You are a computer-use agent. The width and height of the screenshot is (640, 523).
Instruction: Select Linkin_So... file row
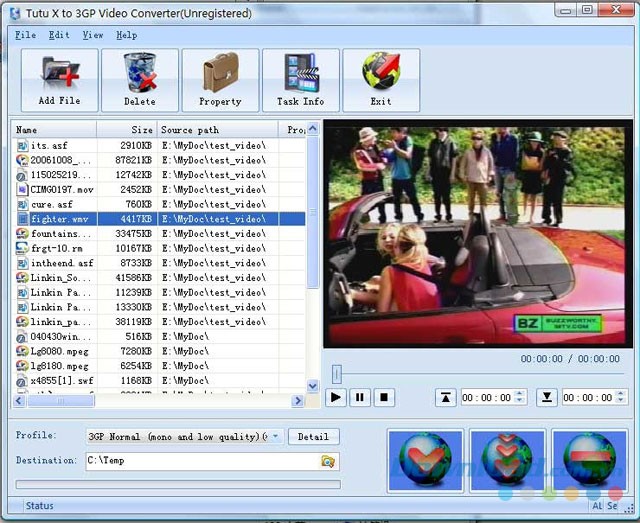coord(160,278)
